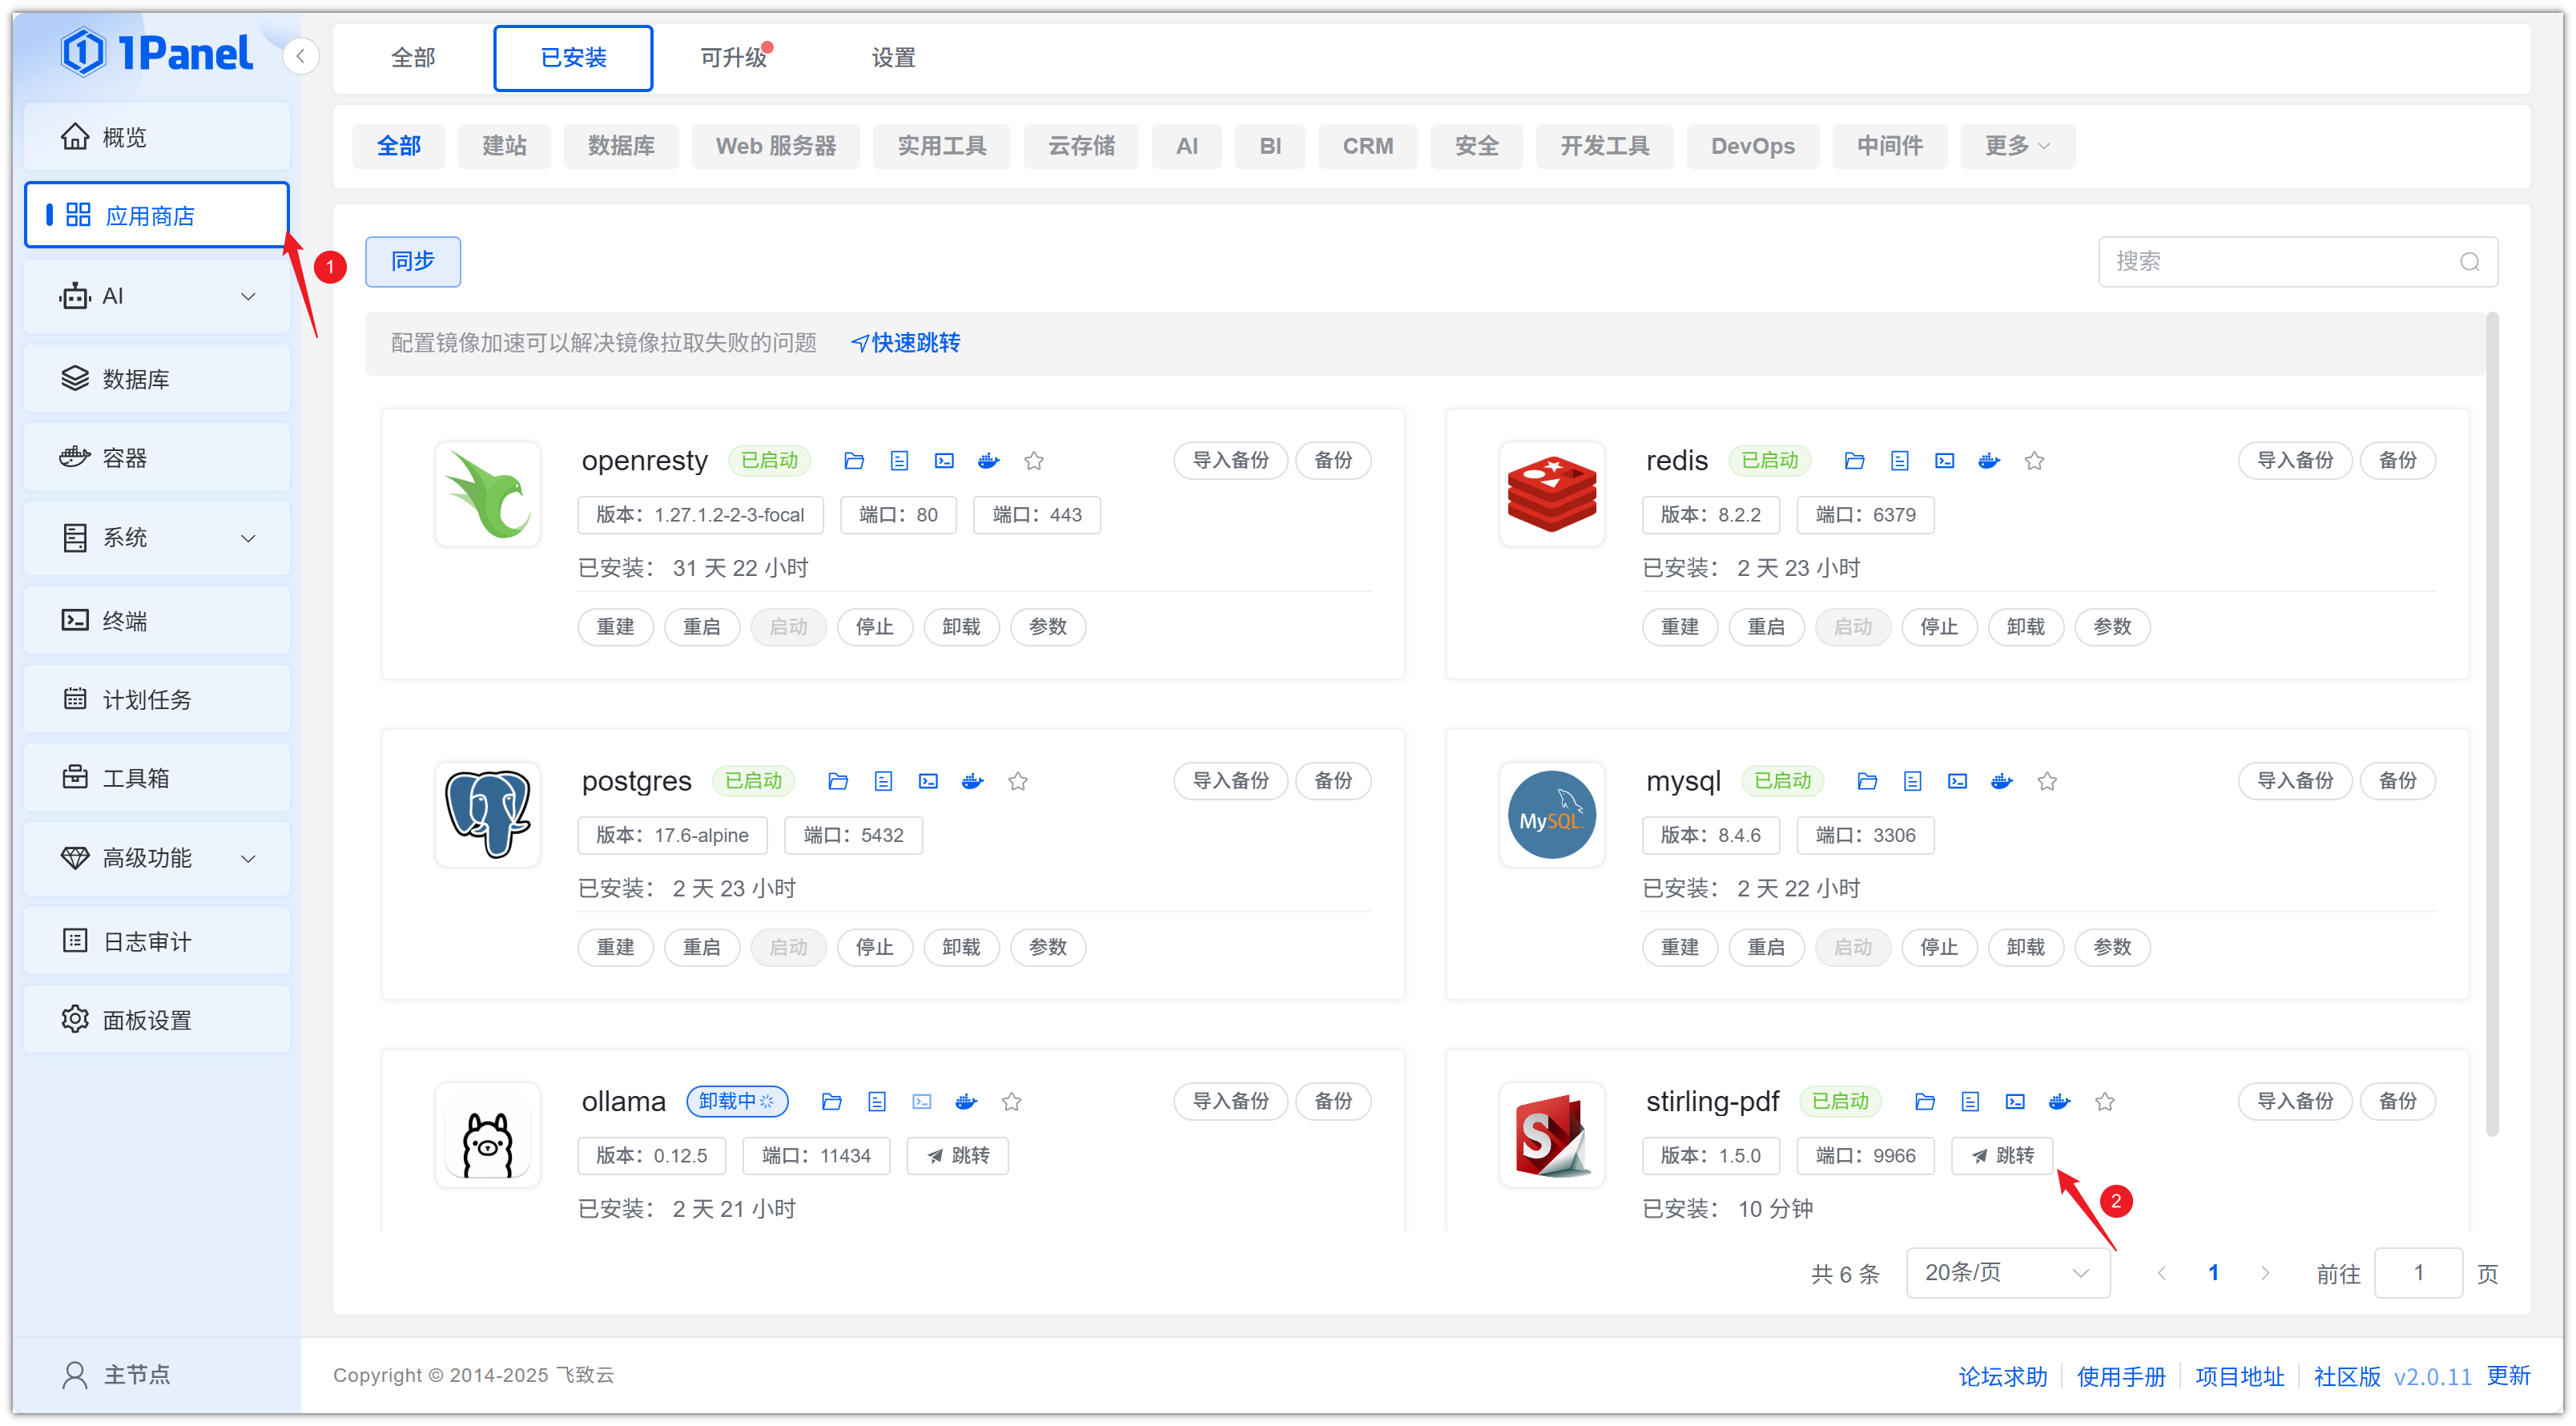
Task: Expand the 更多 category dropdown
Action: 2016,146
